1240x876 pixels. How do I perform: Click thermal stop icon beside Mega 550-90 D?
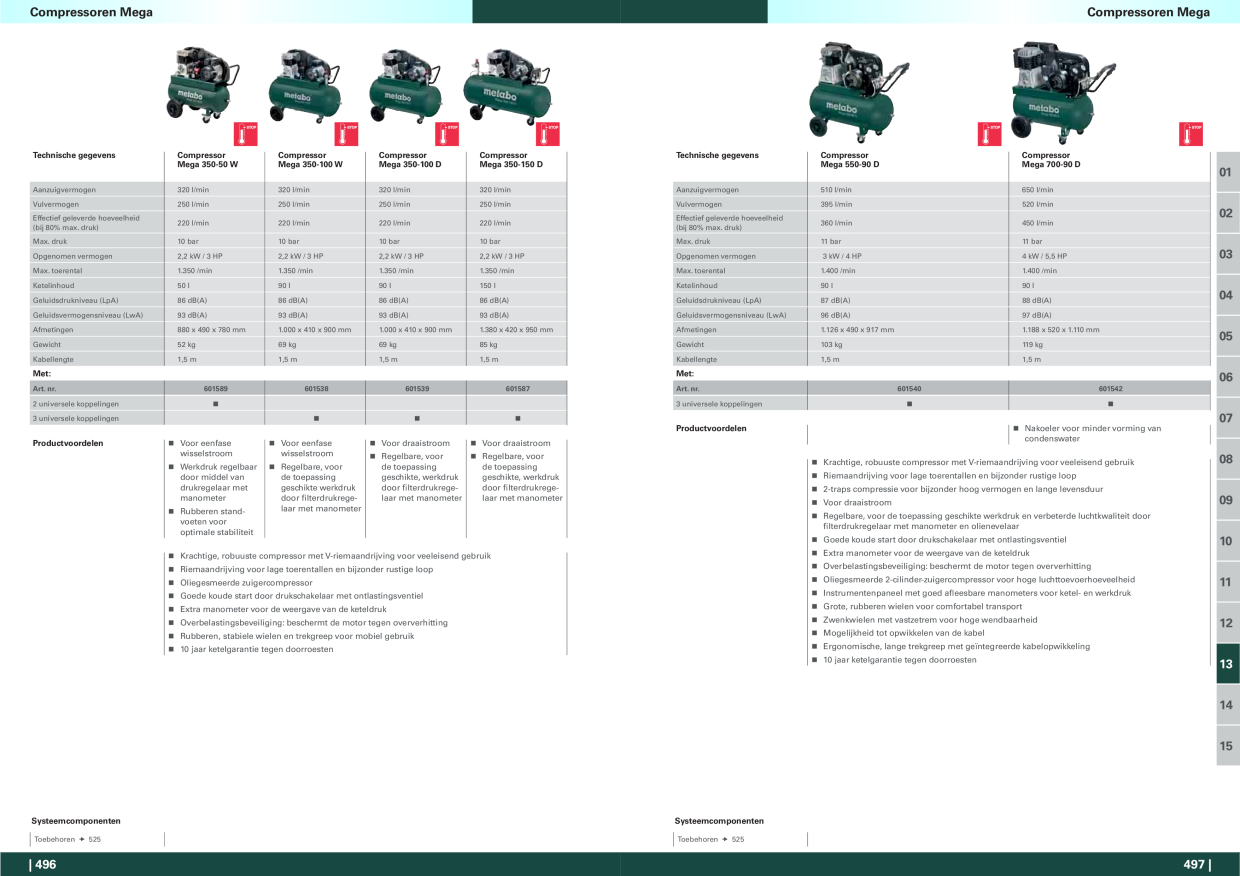click(x=989, y=133)
